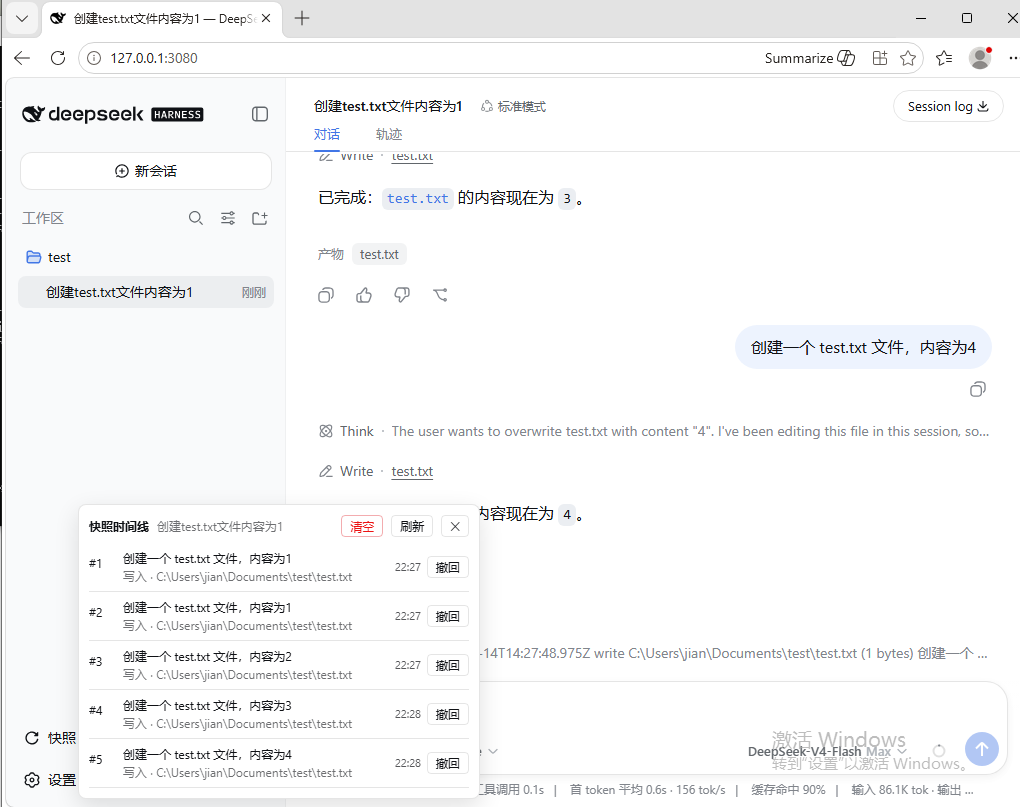Click the Summarize button in address bar

810,58
